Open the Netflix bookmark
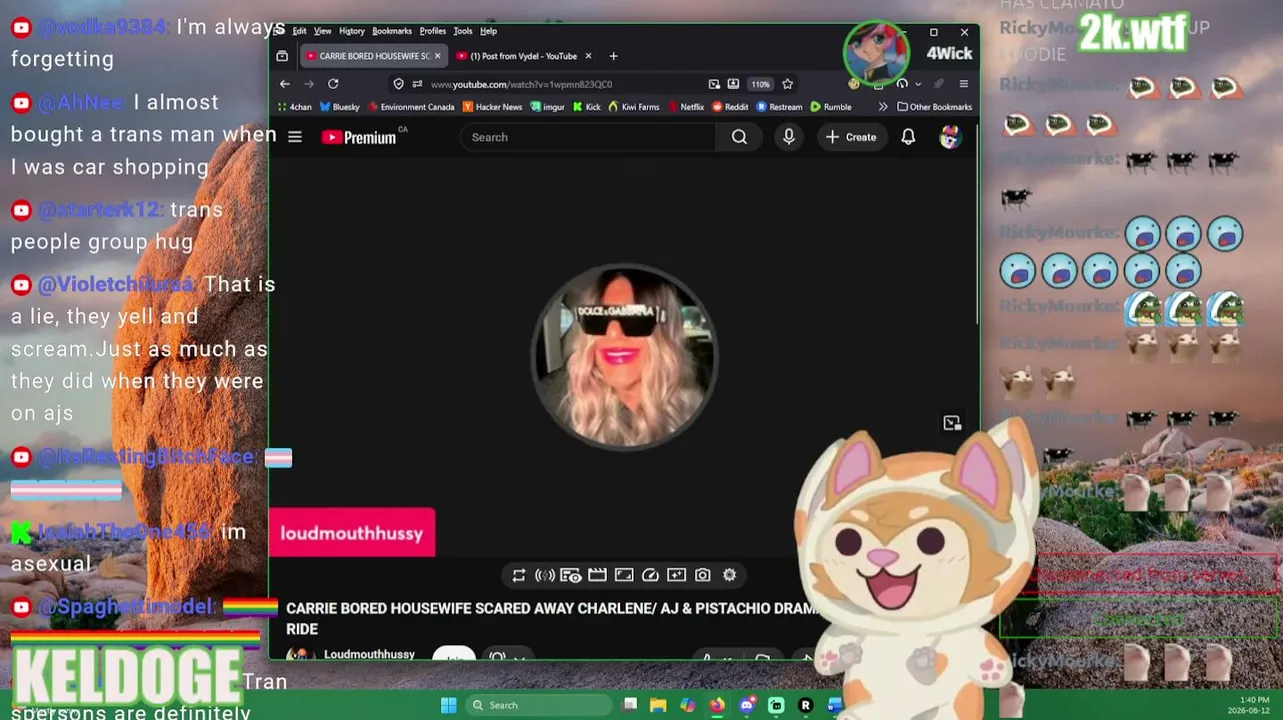 click(x=686, y=107)
